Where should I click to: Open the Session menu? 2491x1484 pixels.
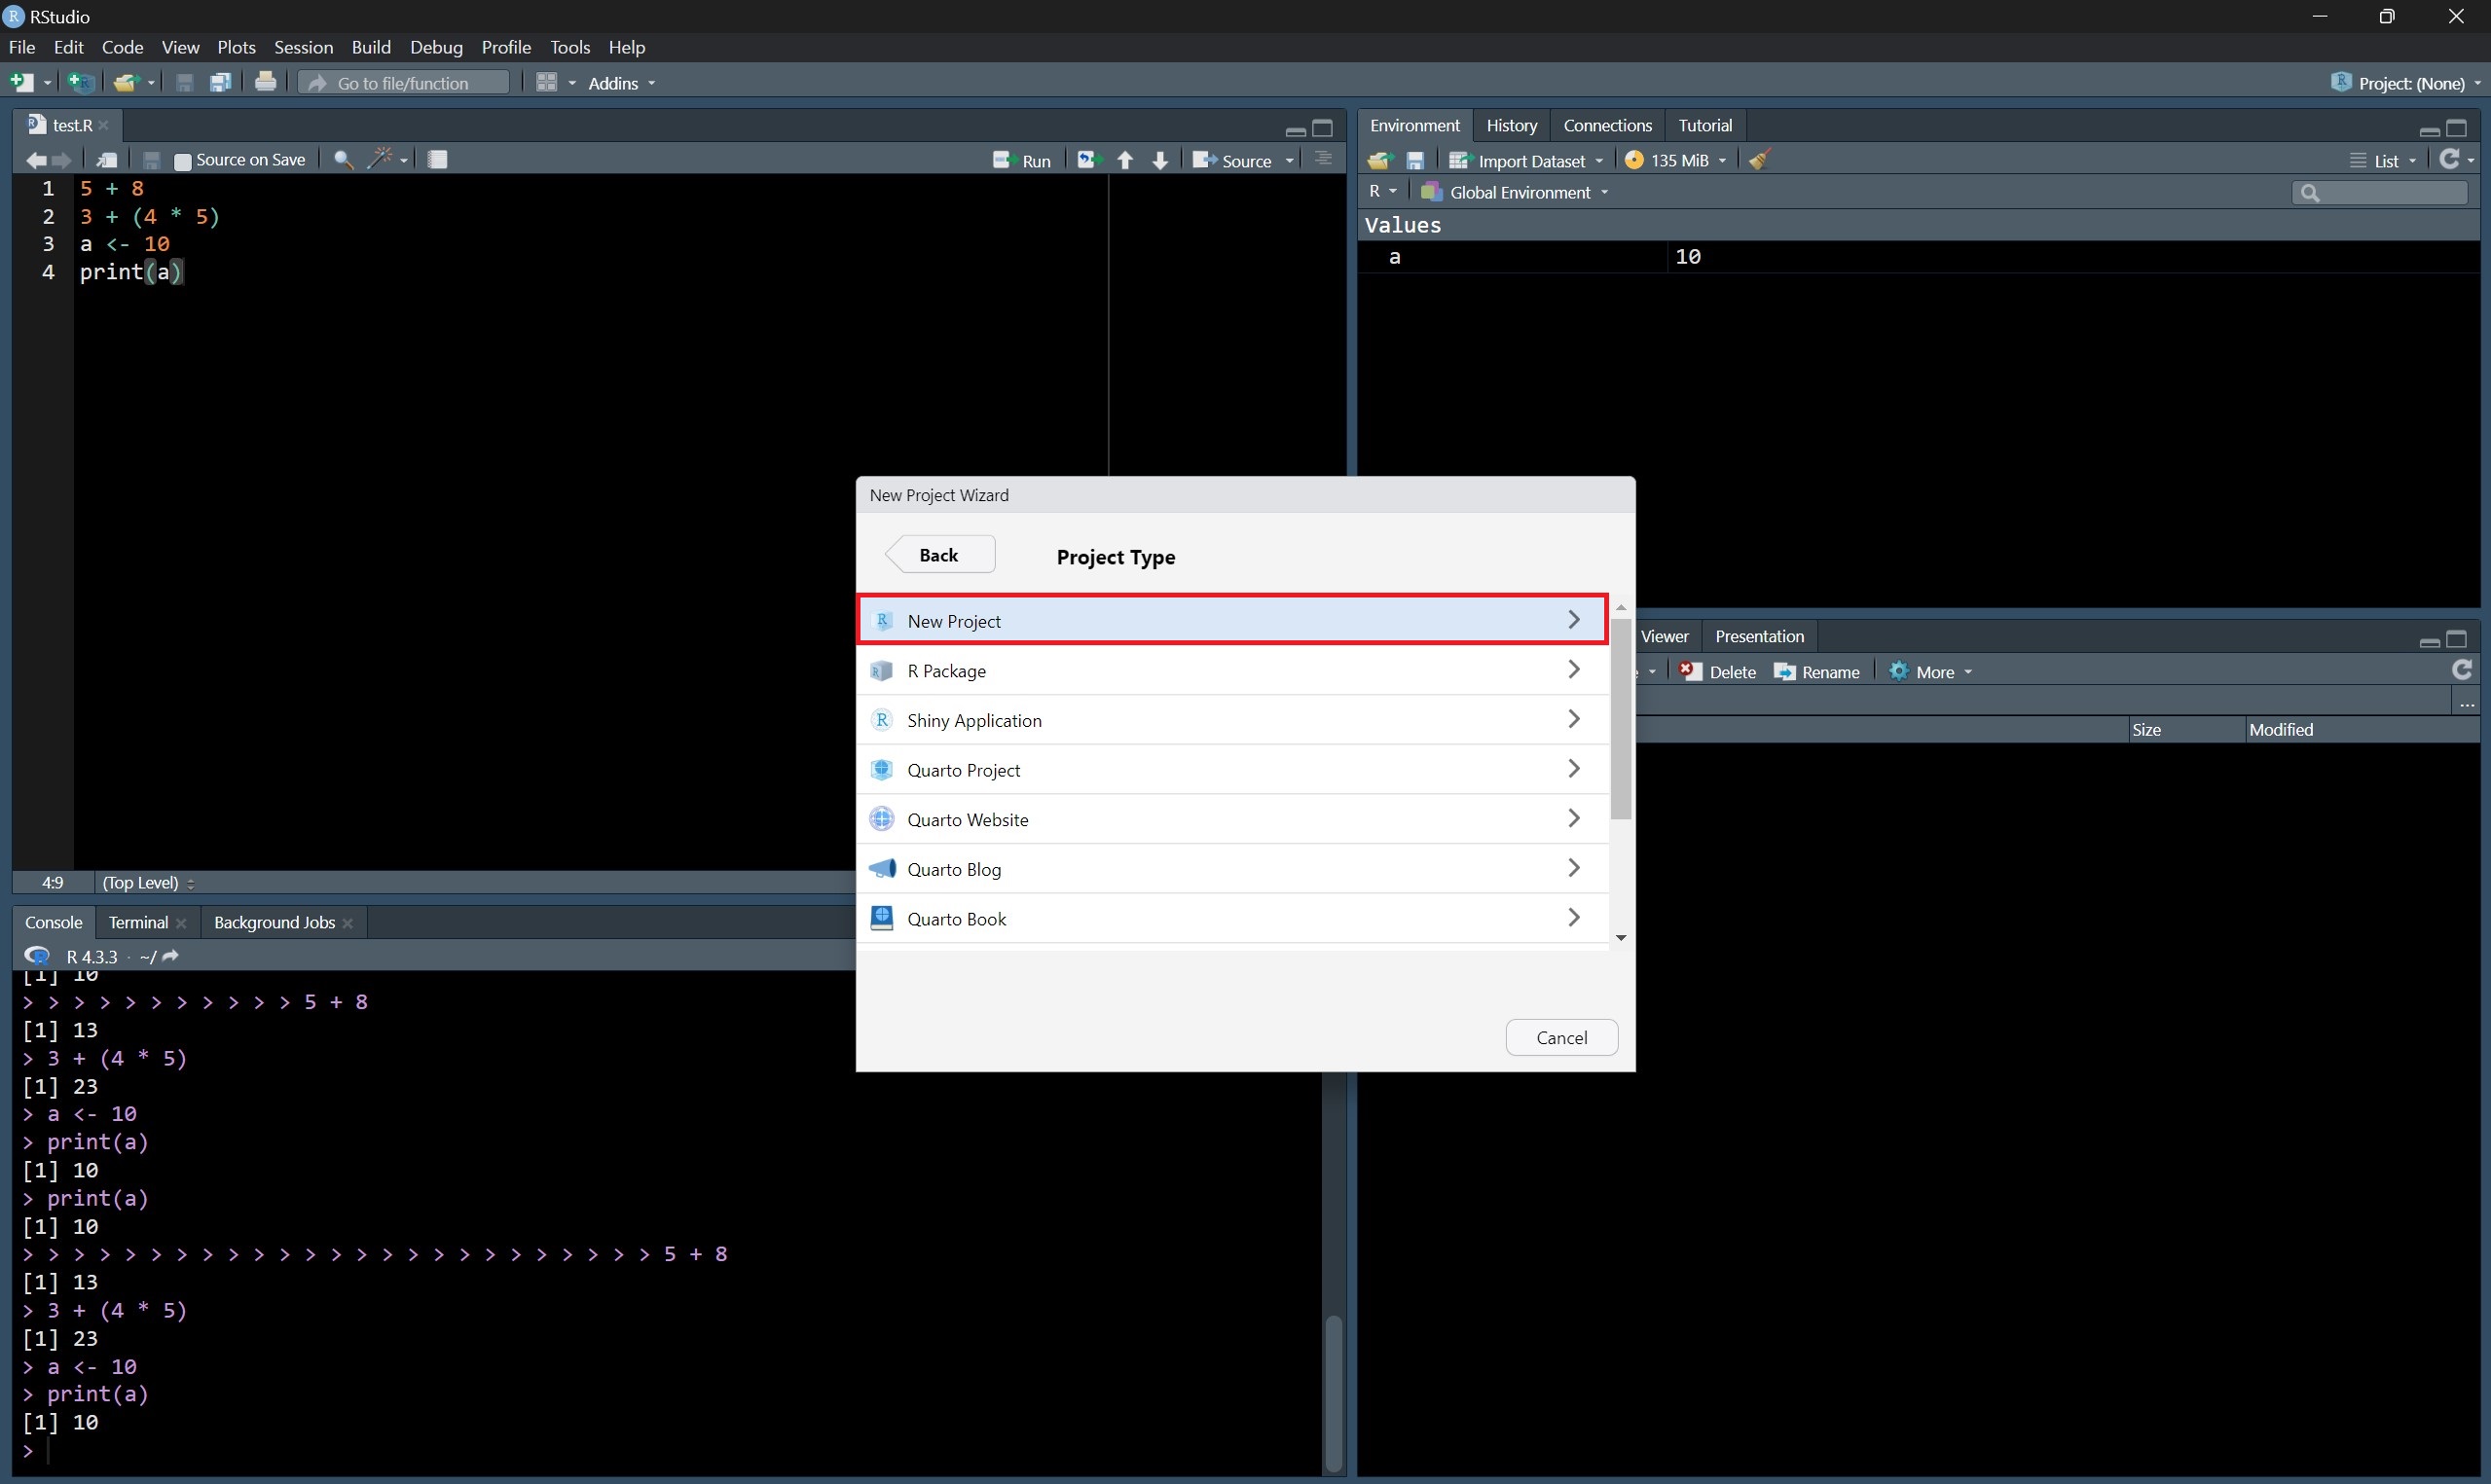point(303,47)
